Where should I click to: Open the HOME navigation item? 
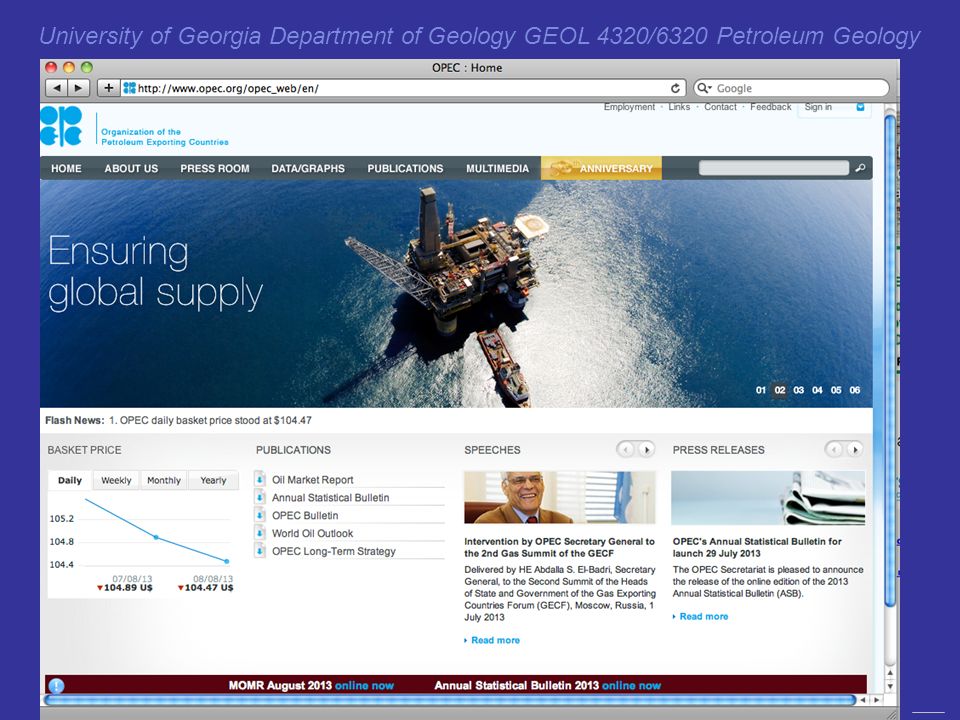pyautogui.click(x=66, y=168)
